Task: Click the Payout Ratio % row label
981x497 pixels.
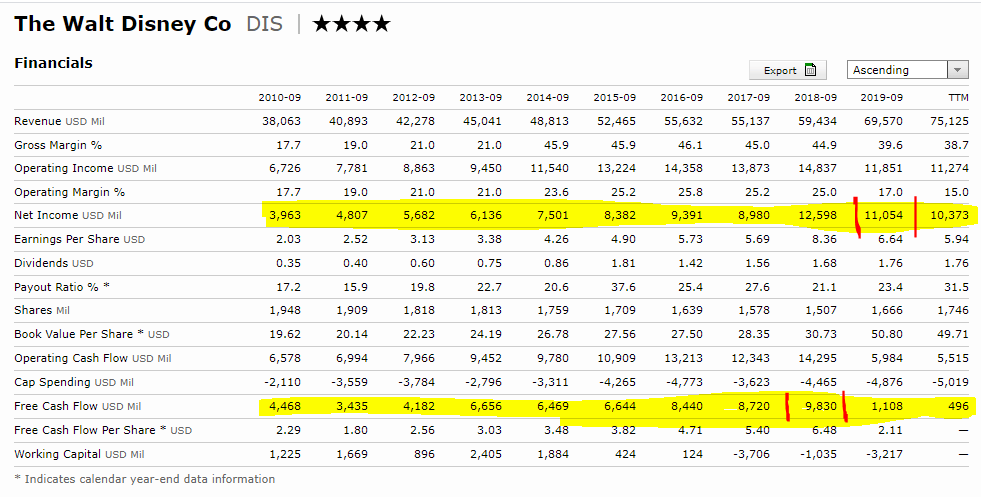Action: coord(62,287)
